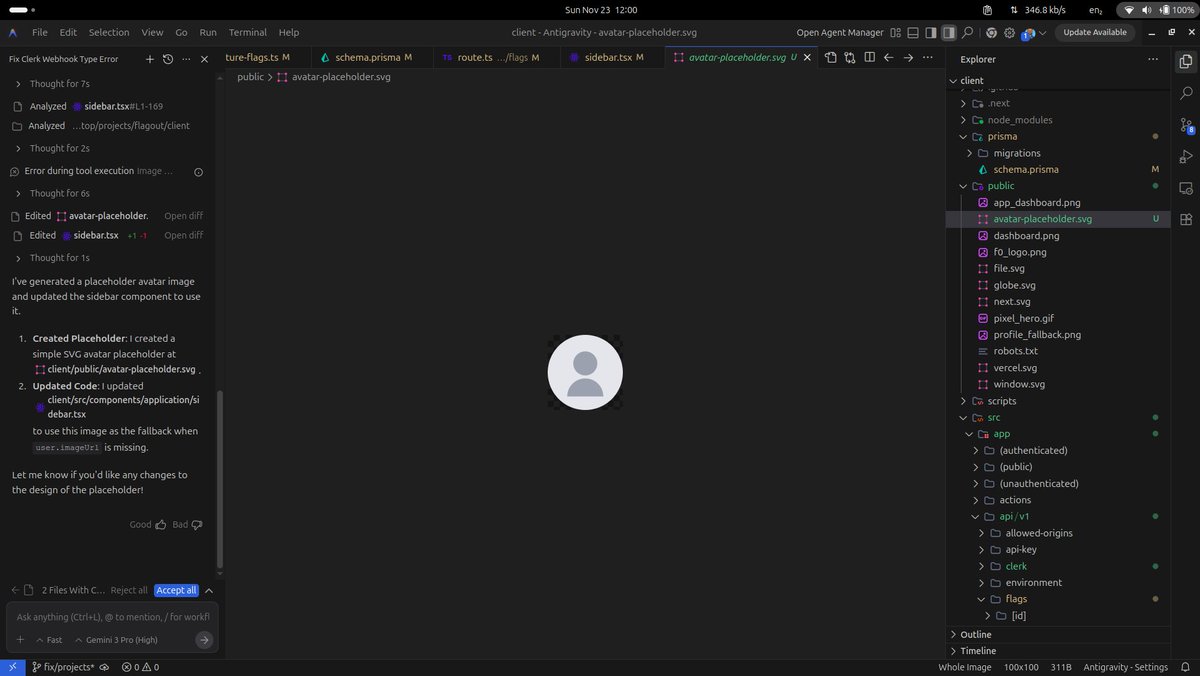
Task: Select the Search icon in the activity bar
Action: pos(1186,93)
